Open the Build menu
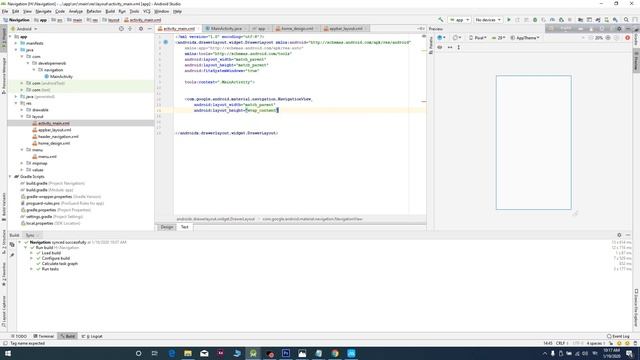The image size is (640, 360). pos(110,11)
